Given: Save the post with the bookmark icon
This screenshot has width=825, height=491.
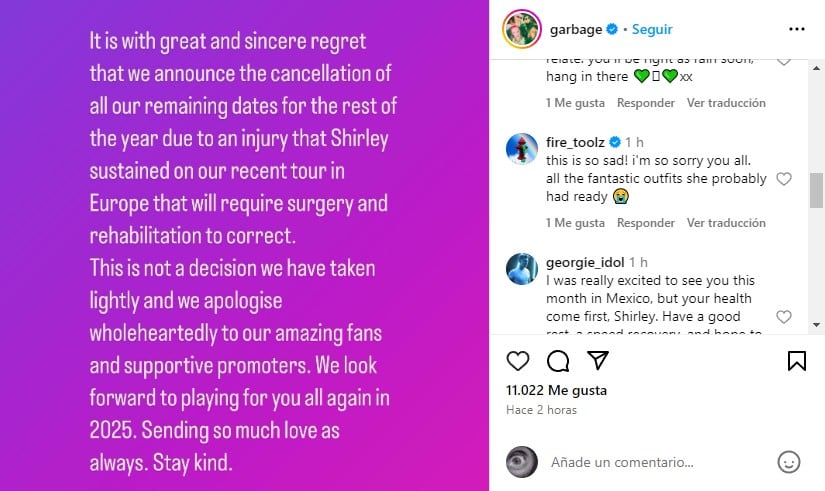Looking at the screenshot, I should click(797, 361).
